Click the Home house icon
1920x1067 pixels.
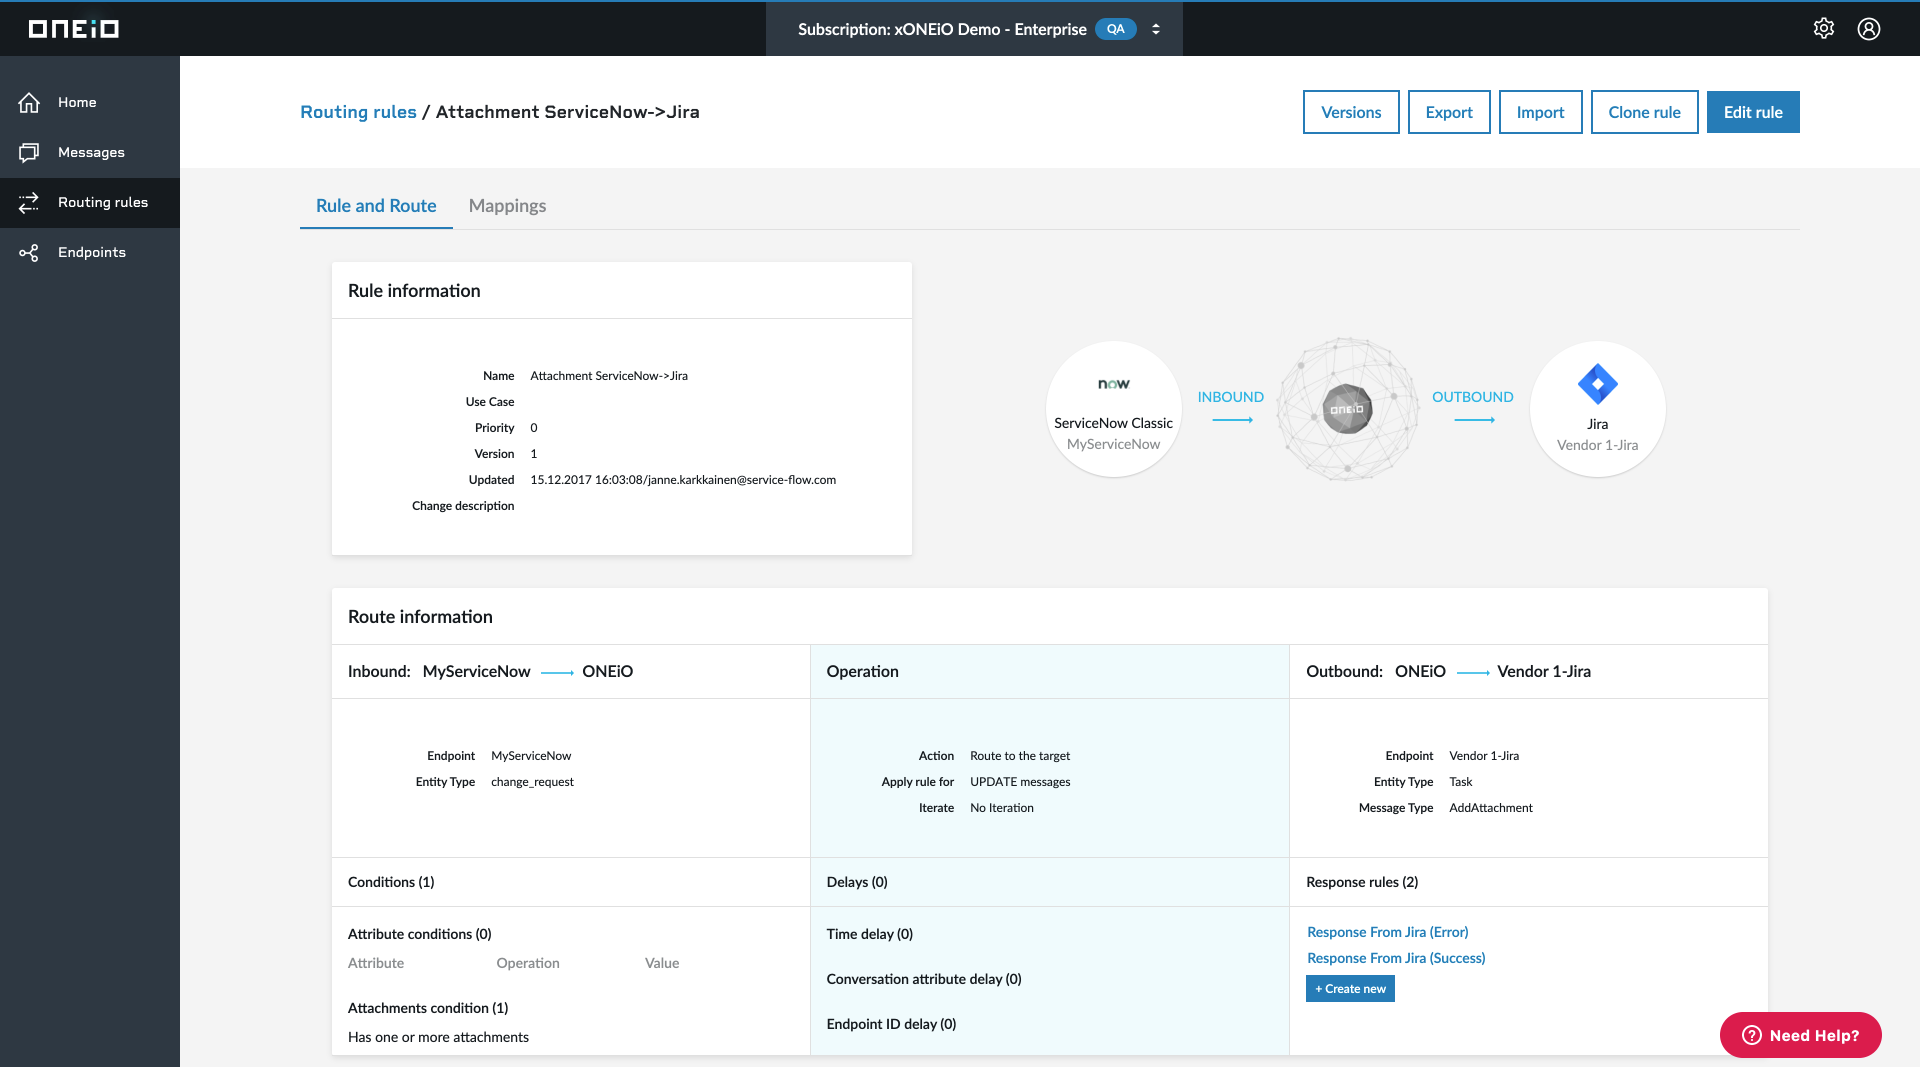29,102
